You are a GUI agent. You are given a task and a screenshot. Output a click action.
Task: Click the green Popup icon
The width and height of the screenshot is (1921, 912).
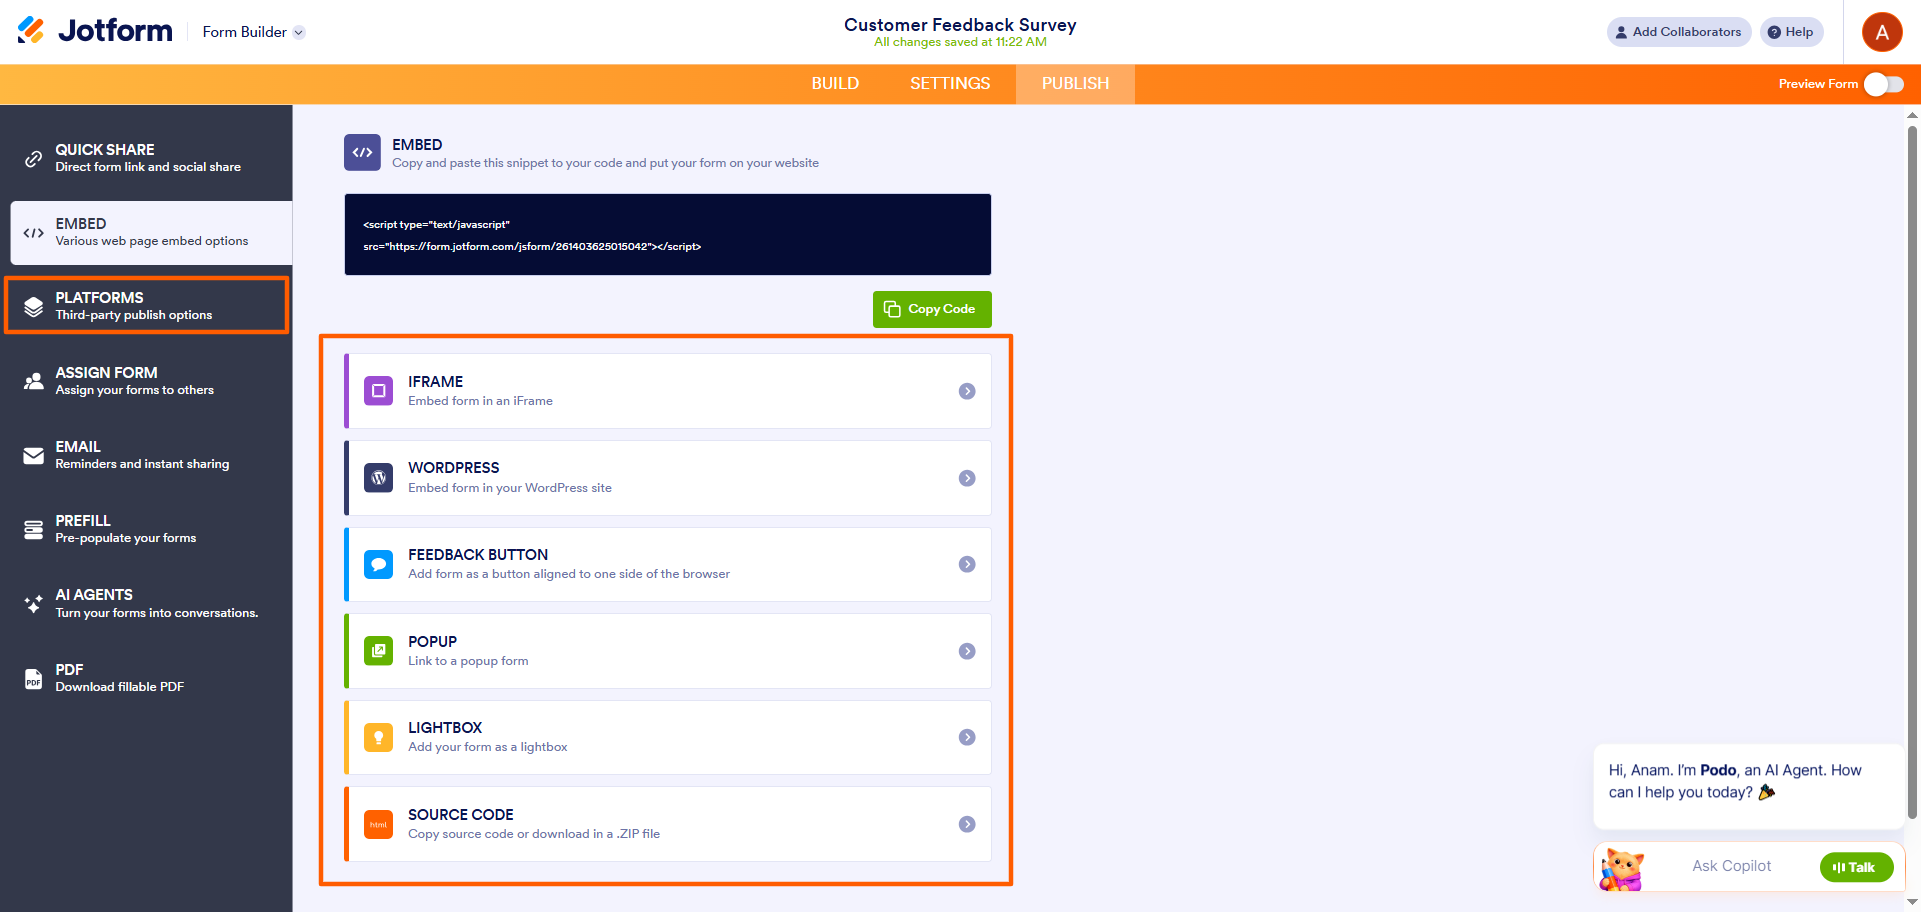(x=378, y=651)
